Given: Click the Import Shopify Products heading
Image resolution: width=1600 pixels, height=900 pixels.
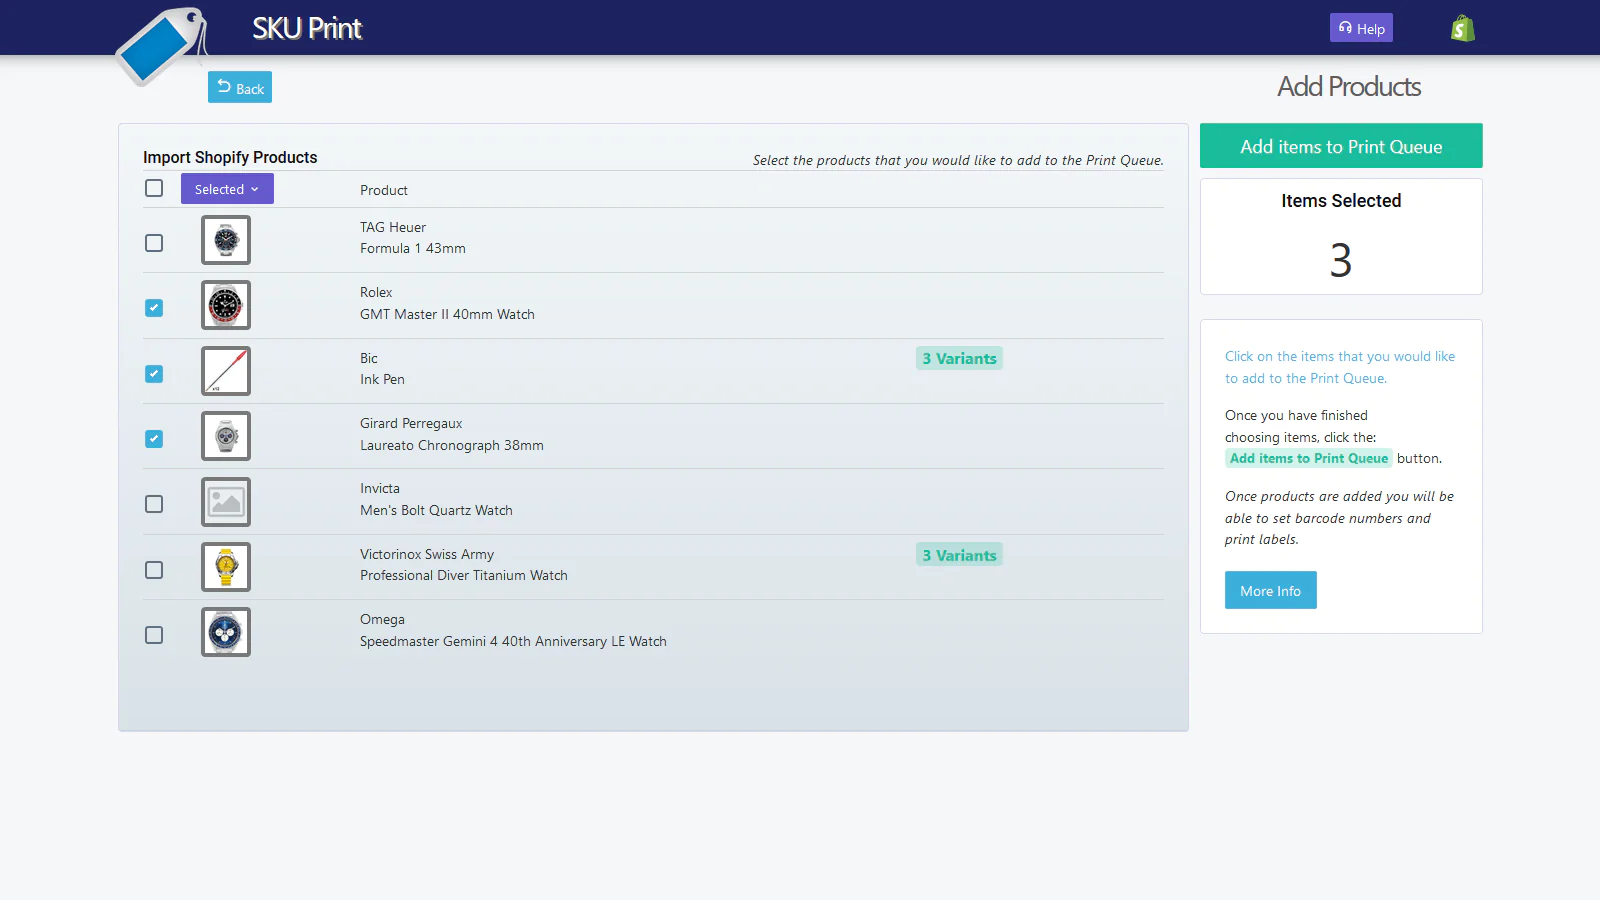Looking at the screenshot, I should [x=230, y=157].
